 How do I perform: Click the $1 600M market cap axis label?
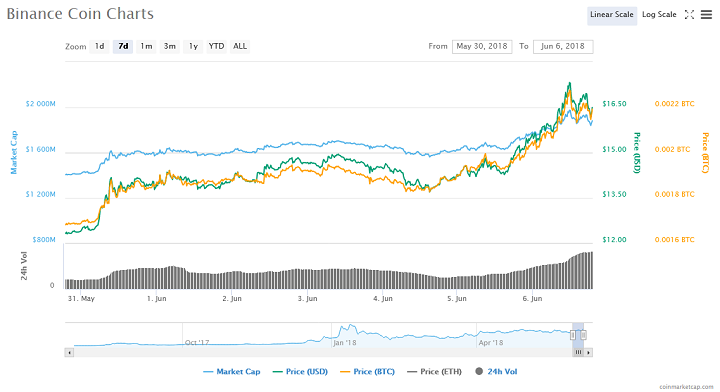[40, 149]
